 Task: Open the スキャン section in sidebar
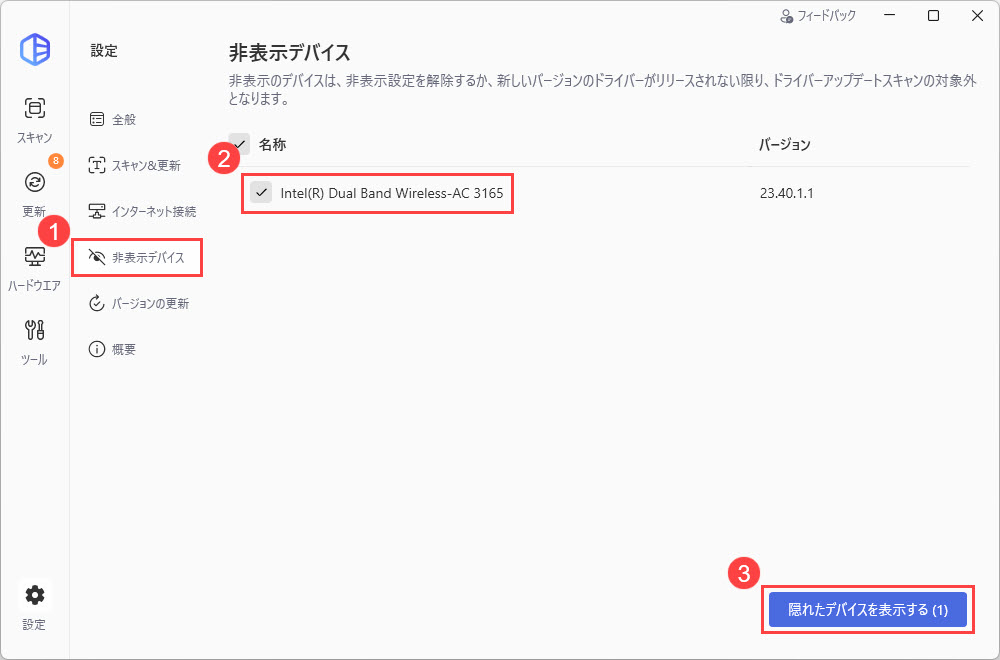pos(34,120)
